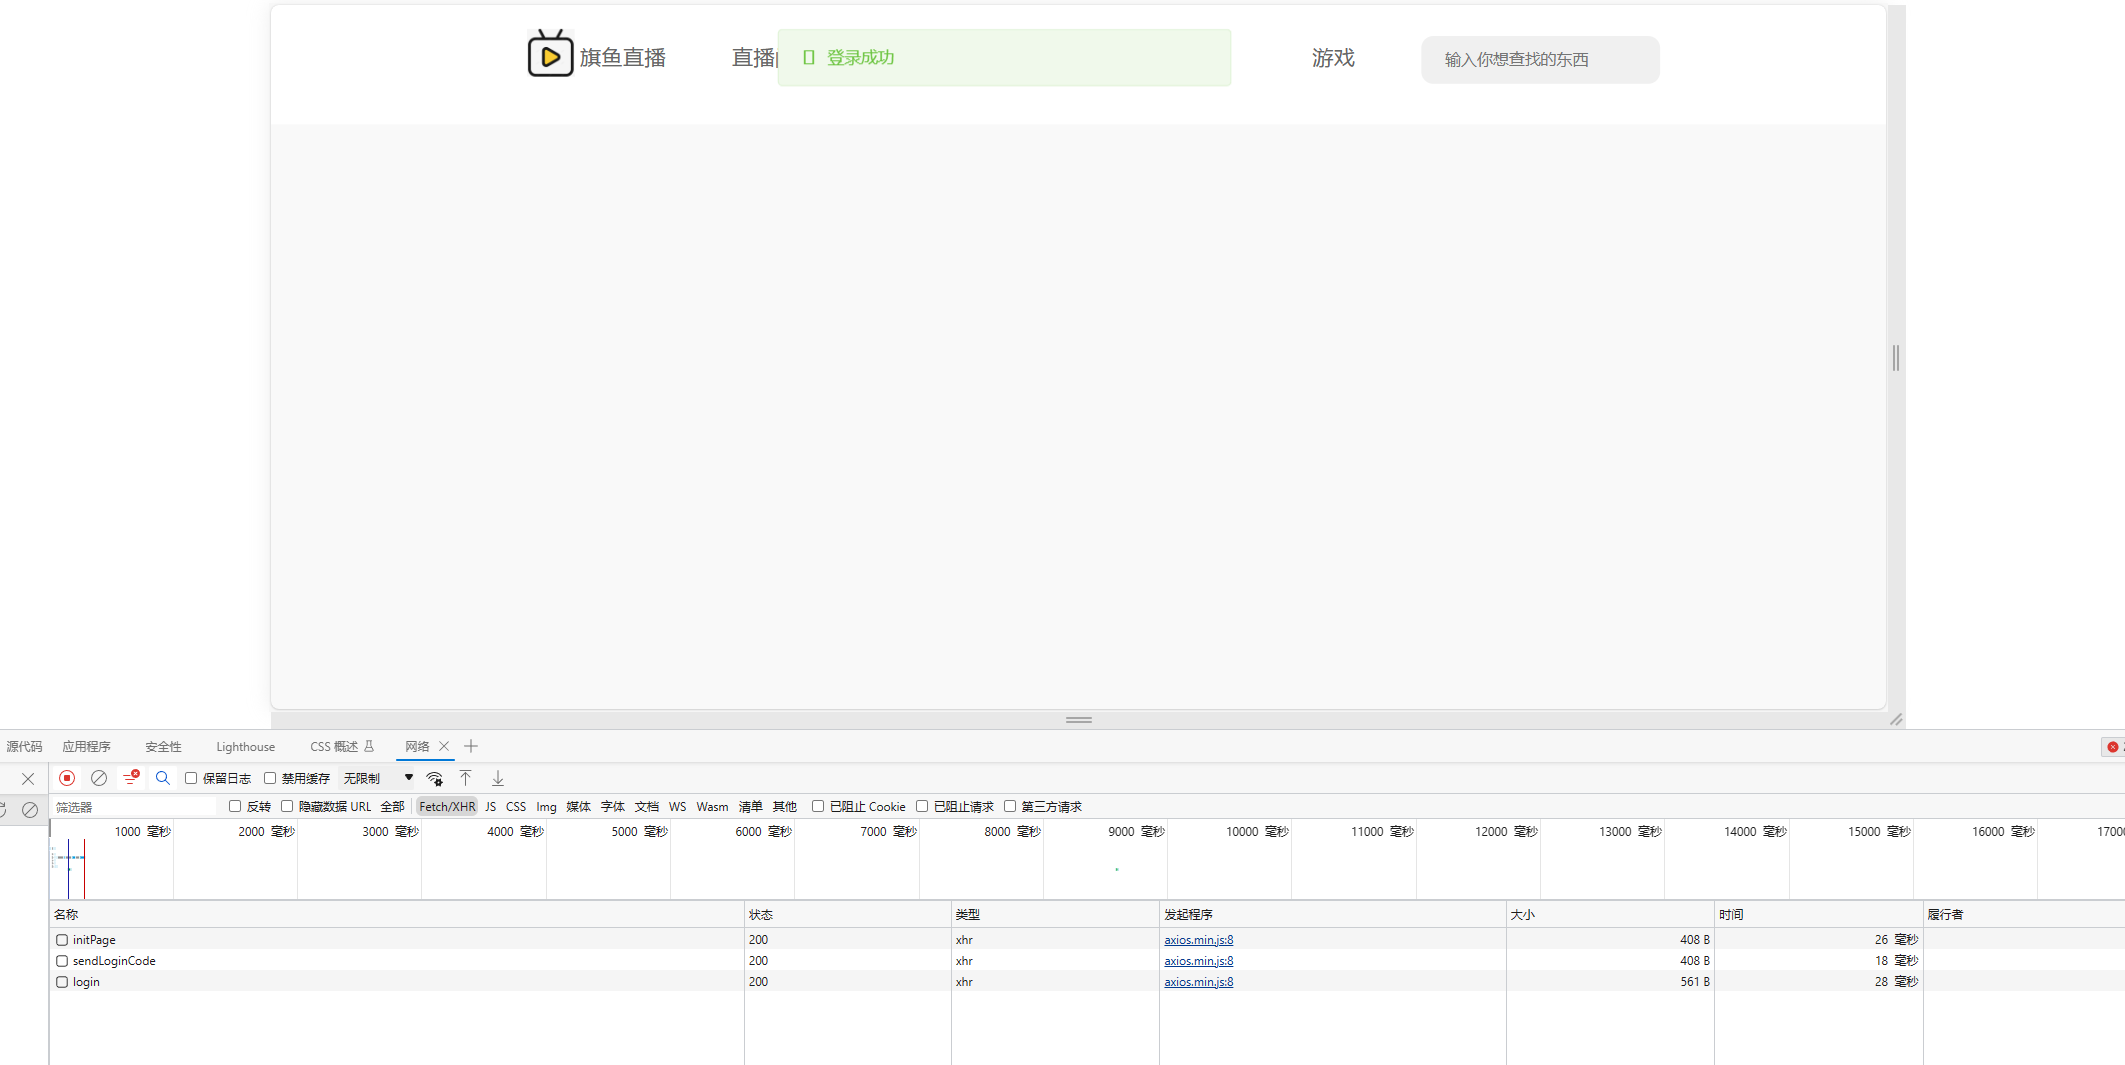The image size is (2125, 1065).
Task: Switch to the 应用程序 tab
Action: pos(86,746)
